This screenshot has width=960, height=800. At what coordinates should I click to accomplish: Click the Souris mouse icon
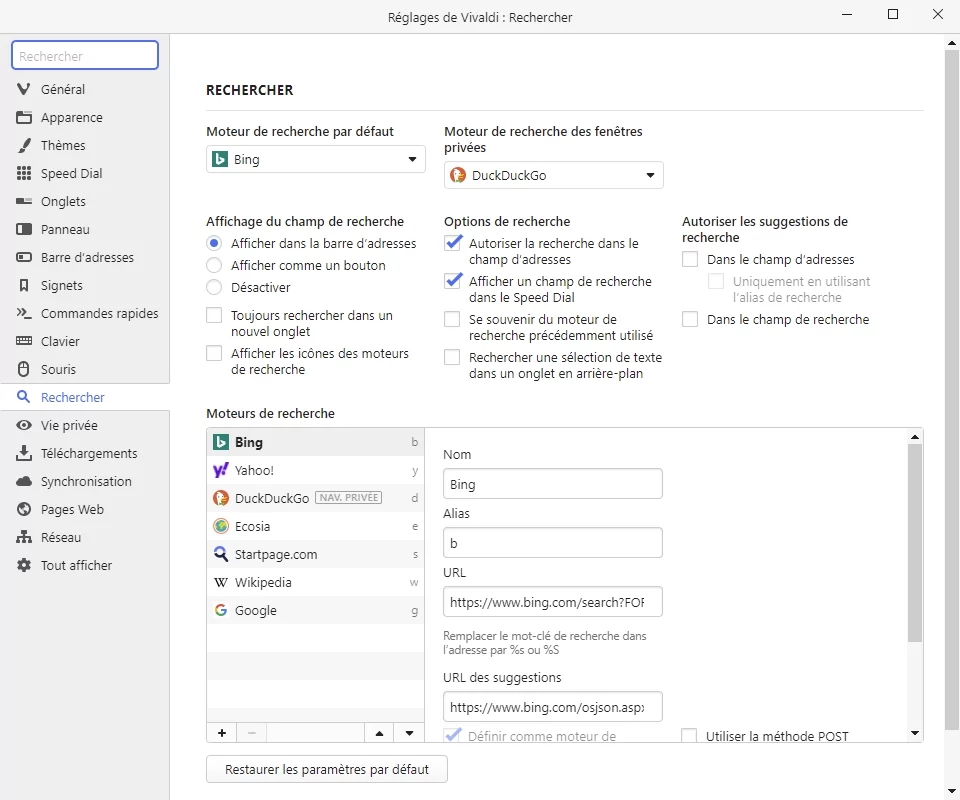23,370
